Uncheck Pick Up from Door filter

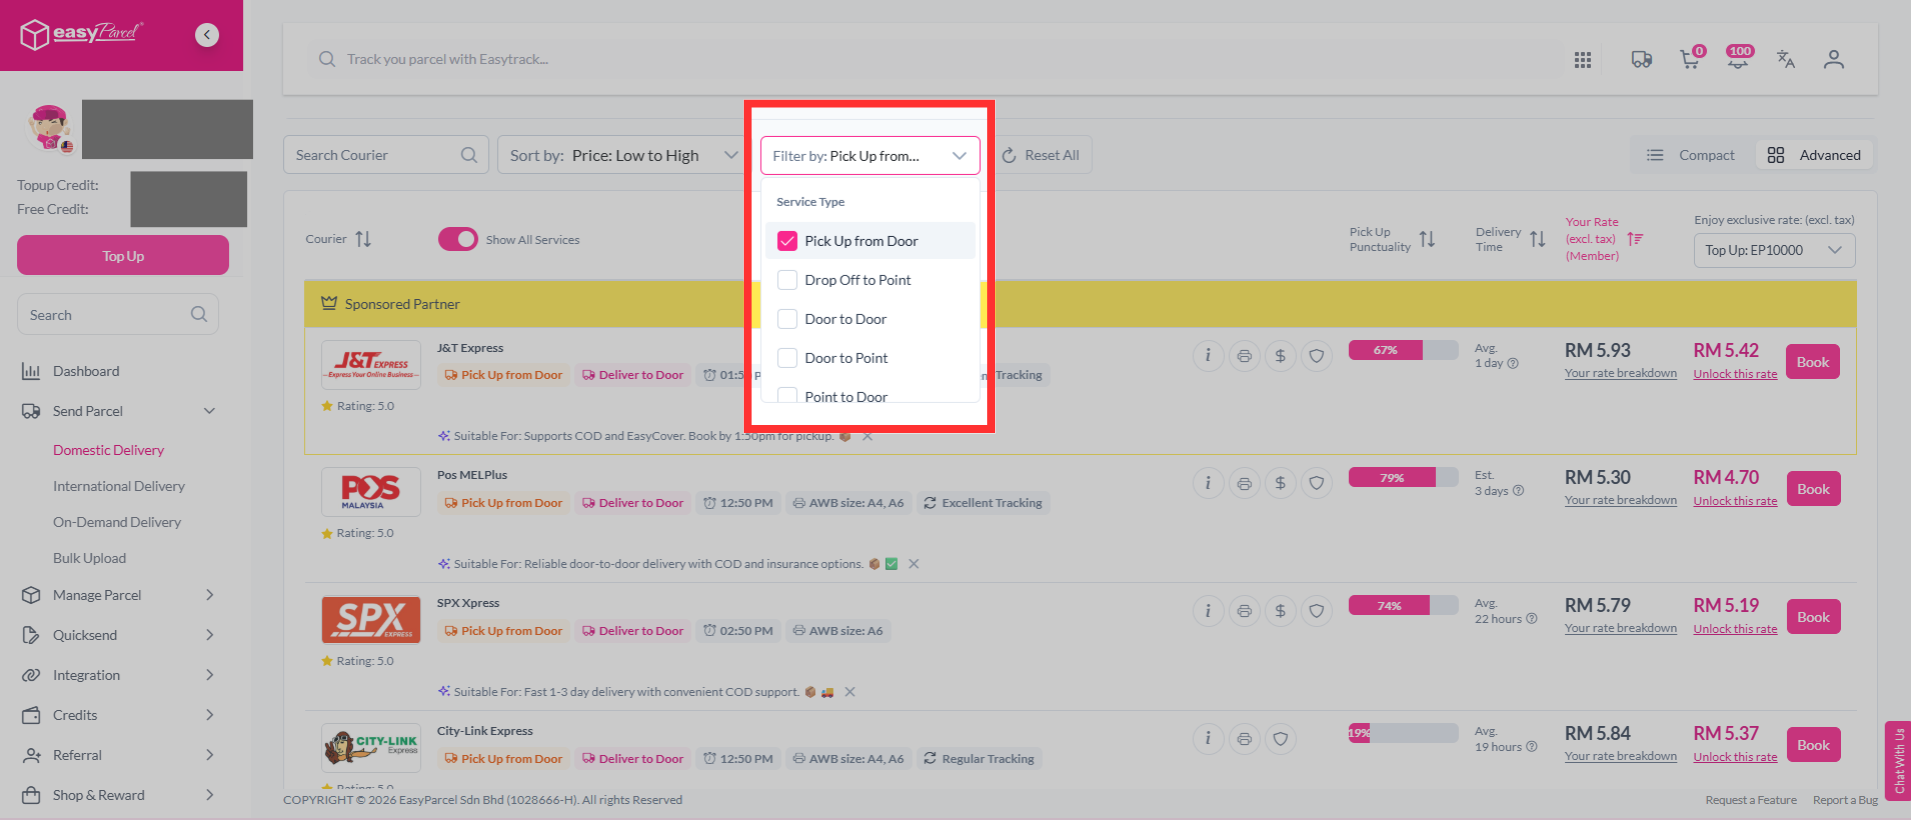788,241
